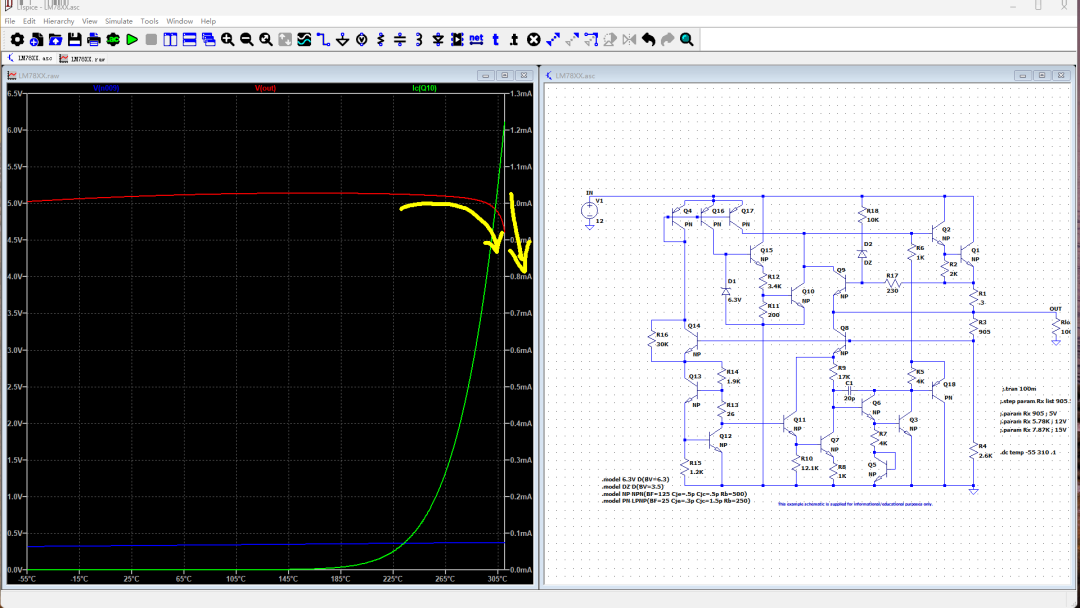Click the Save file icon
The height and width of the screenshot is (608, 1080).
click(74, 40)
